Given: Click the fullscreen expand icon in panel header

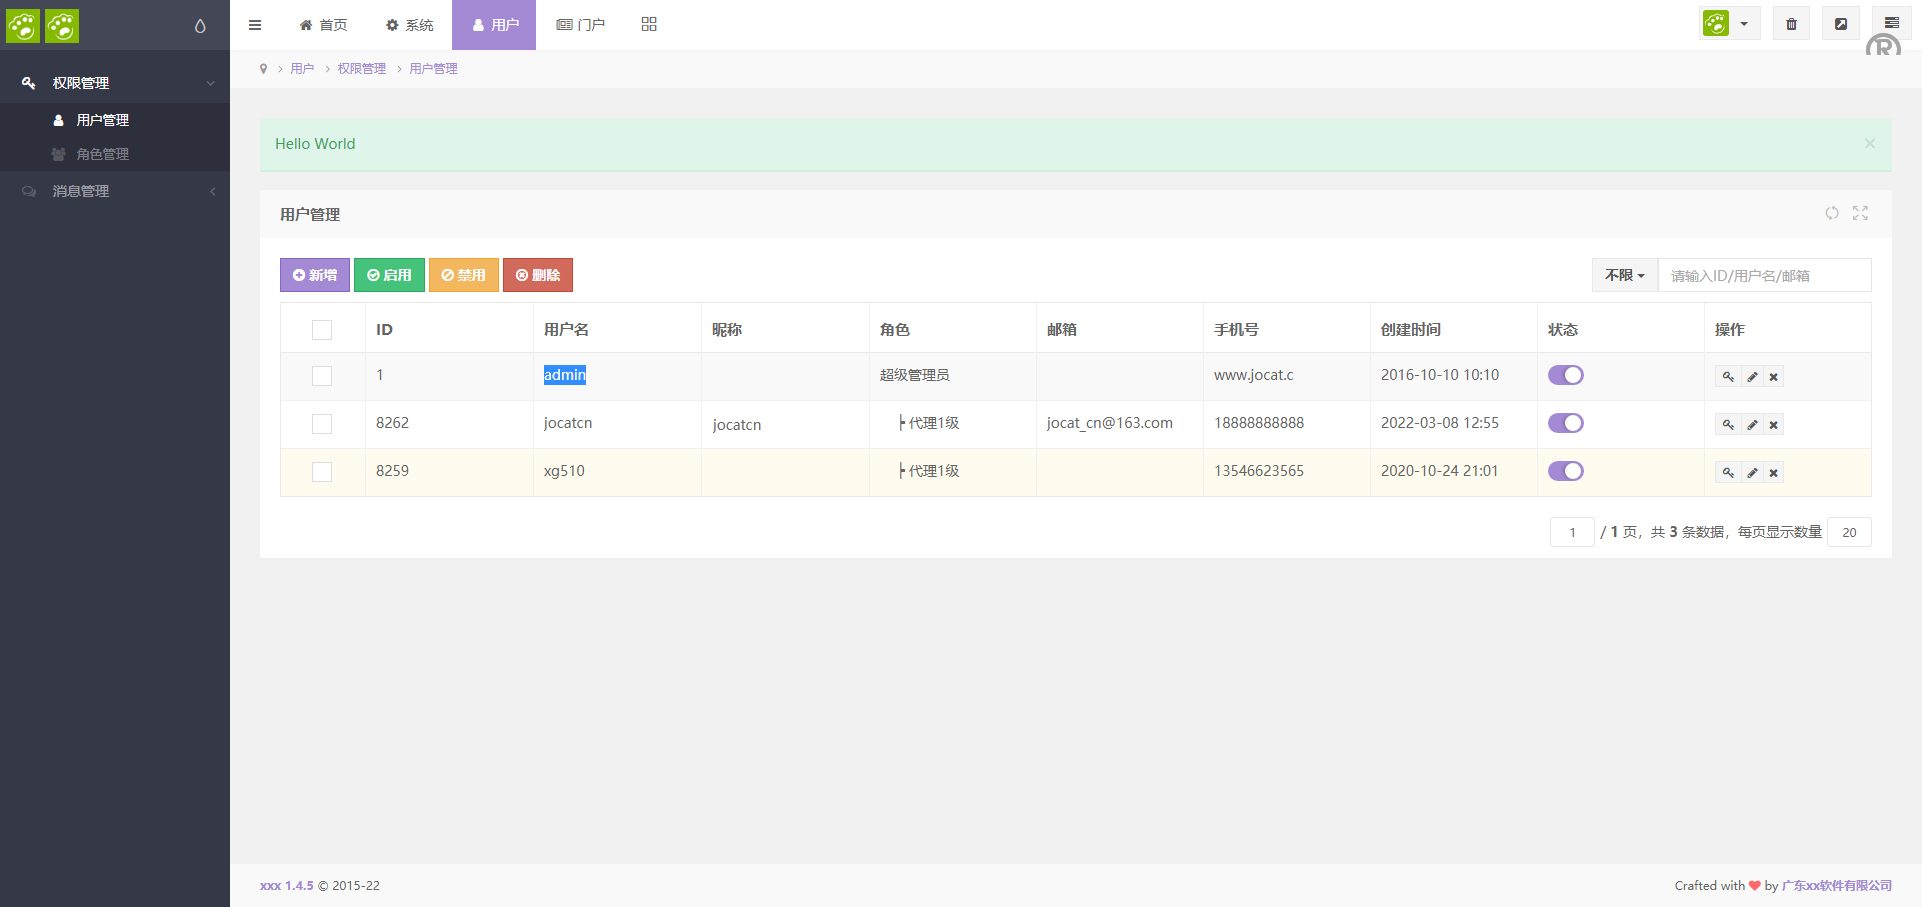Looking at the screenshot, I should [1860, 213].
